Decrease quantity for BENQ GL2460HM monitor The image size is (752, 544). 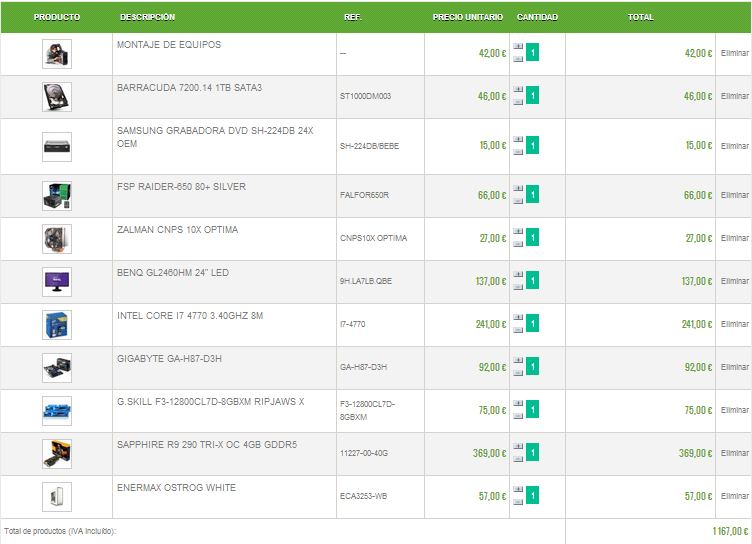[x=518, y=287]
